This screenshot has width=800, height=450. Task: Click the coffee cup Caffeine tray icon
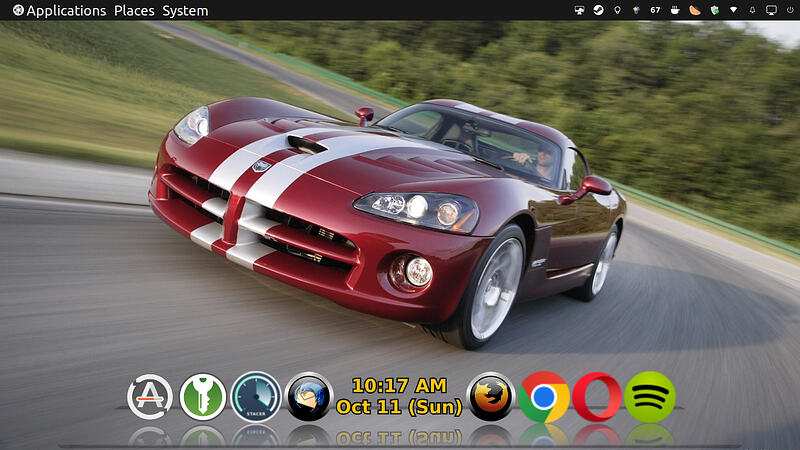(675, 10)
